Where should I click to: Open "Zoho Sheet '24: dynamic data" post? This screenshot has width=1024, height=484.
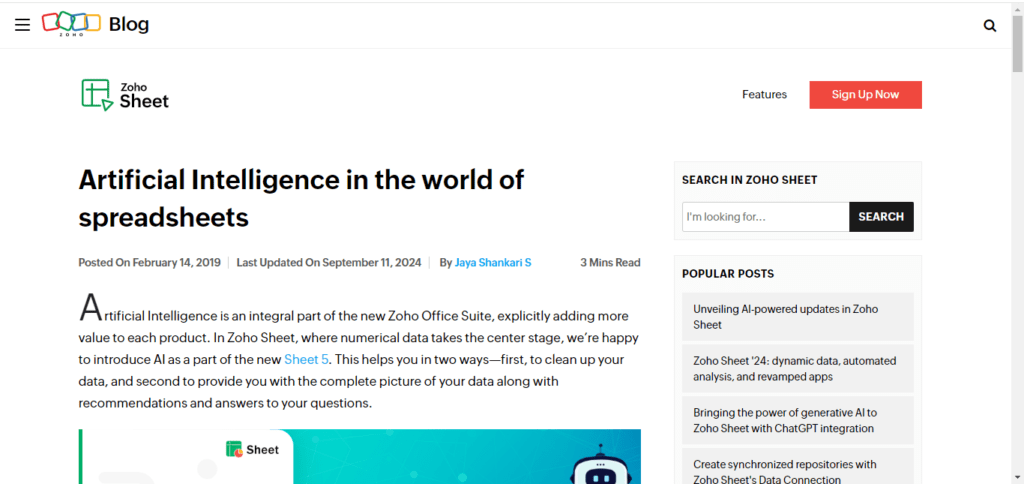(x=795, y=369)
